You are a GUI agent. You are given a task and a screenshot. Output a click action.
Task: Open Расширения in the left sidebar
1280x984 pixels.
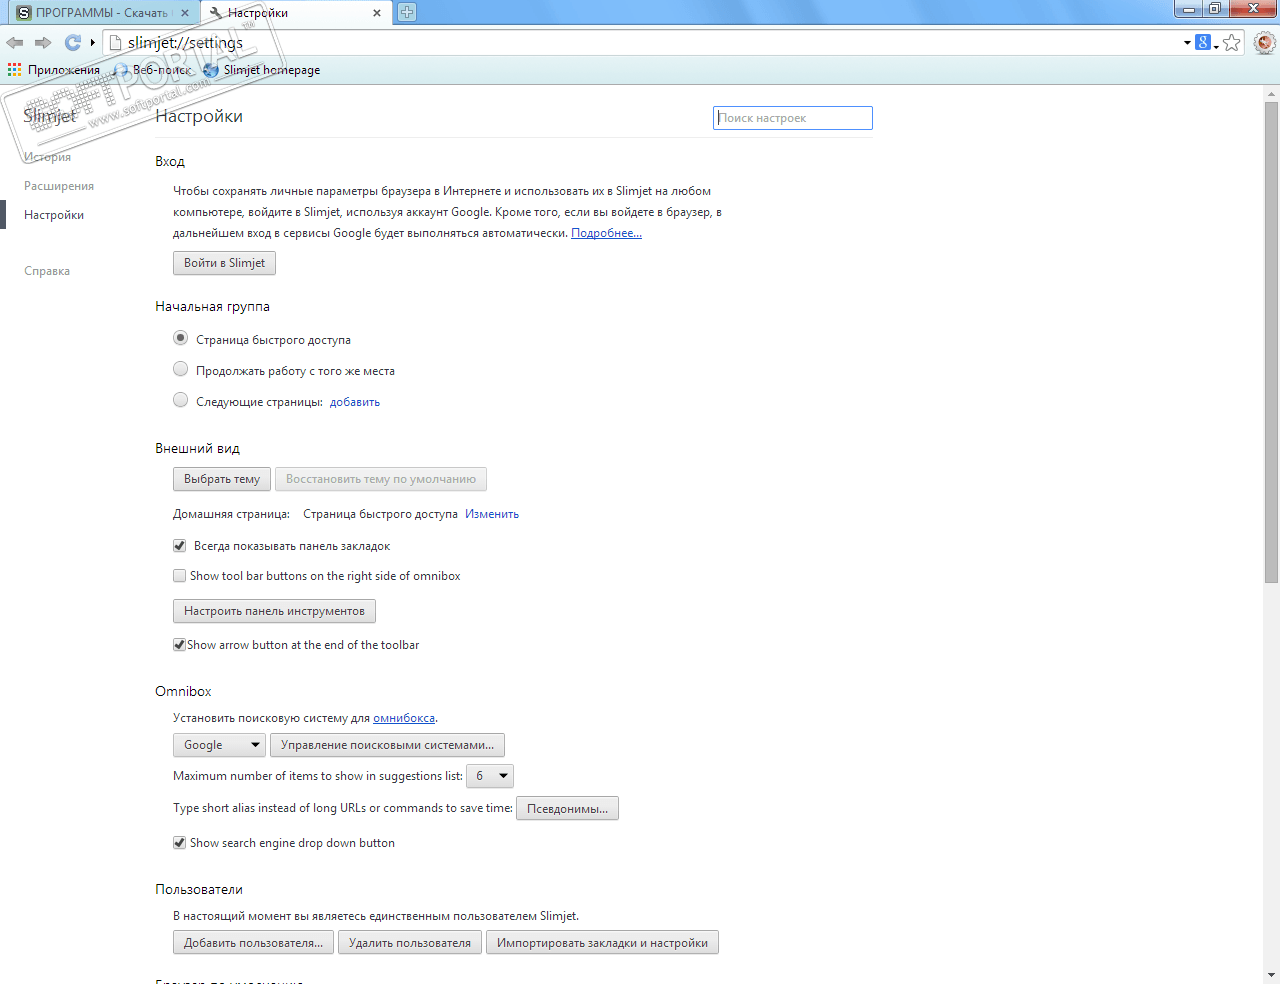(x=59, y=186)
